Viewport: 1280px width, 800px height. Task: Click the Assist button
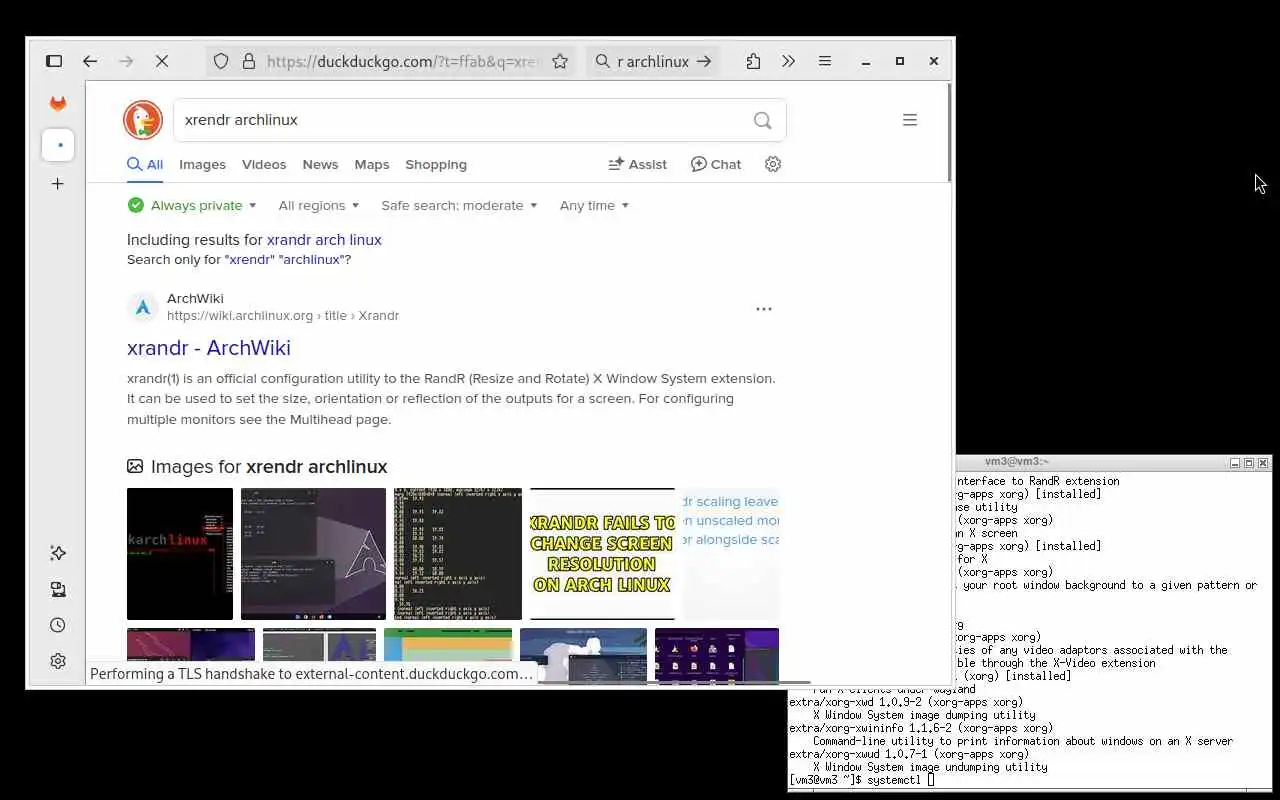(637, 164)
